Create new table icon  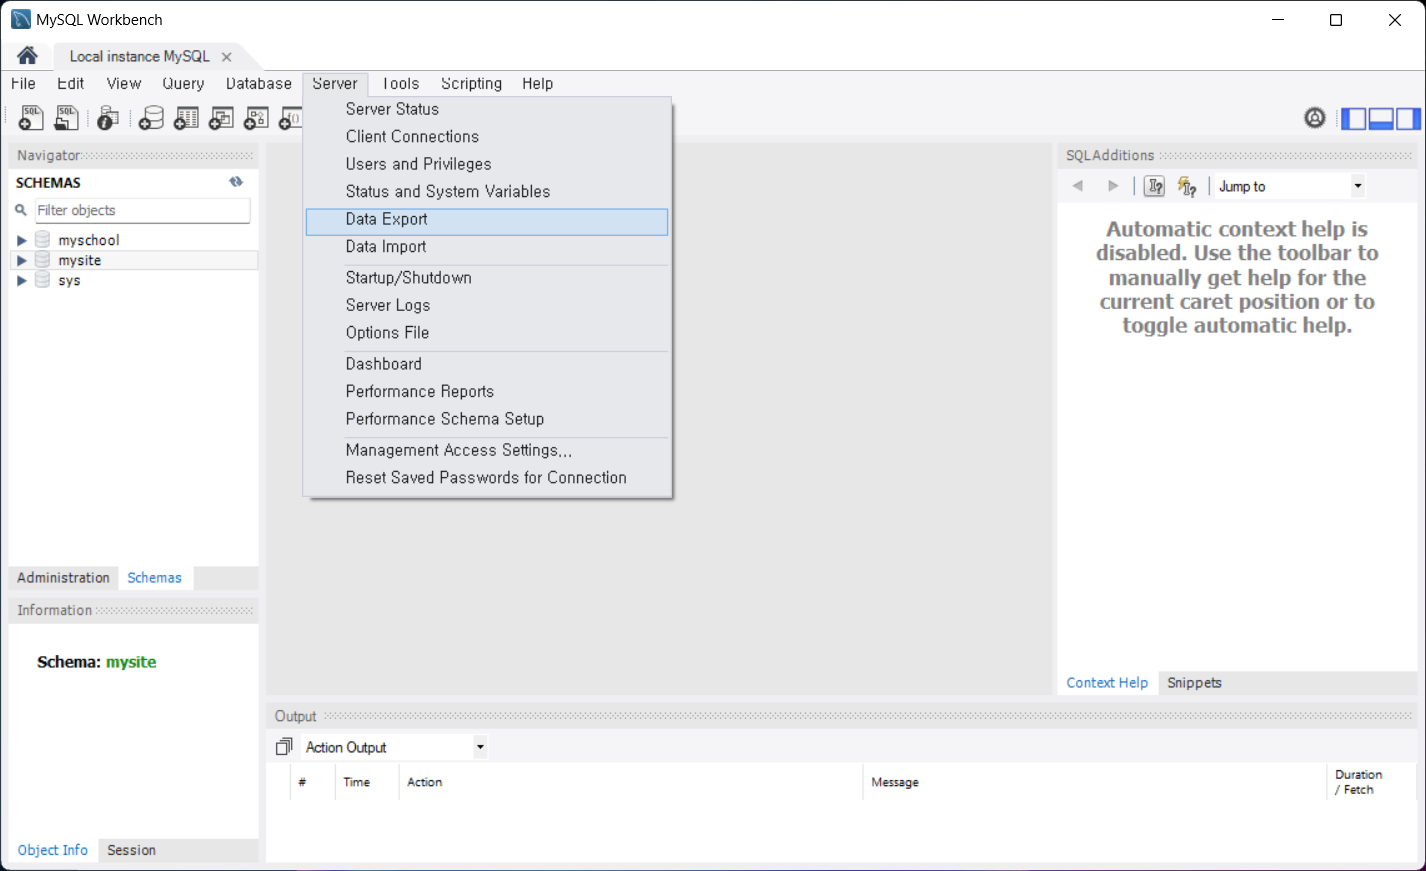(x=186, y=118)
